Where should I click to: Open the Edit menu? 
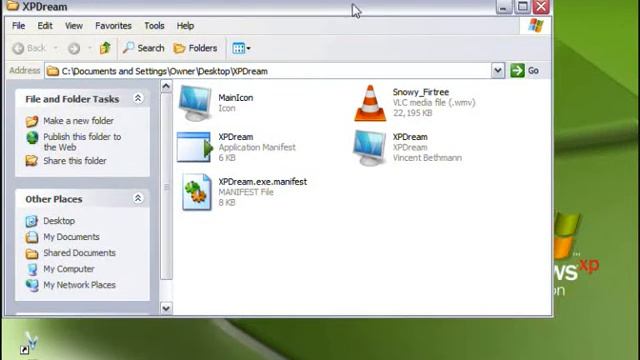point(45,26)
